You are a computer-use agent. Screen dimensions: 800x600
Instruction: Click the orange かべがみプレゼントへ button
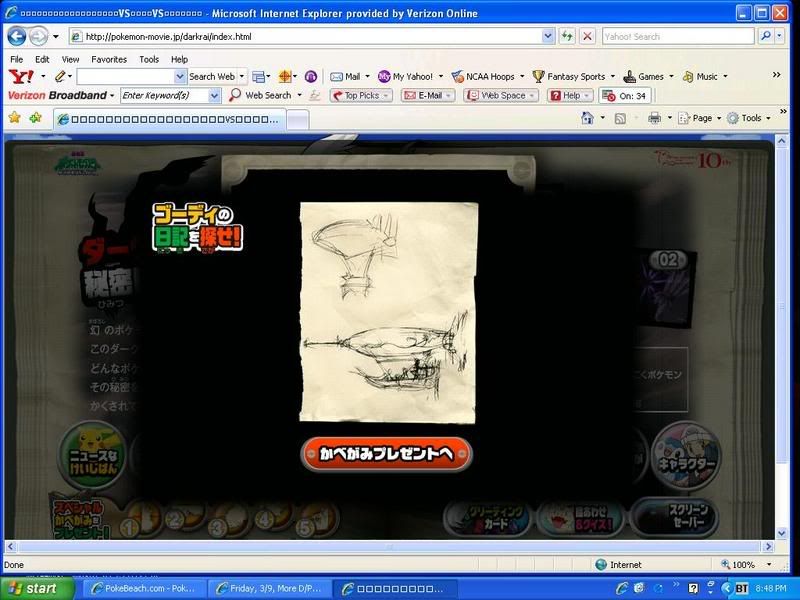(x=386, y=454)
